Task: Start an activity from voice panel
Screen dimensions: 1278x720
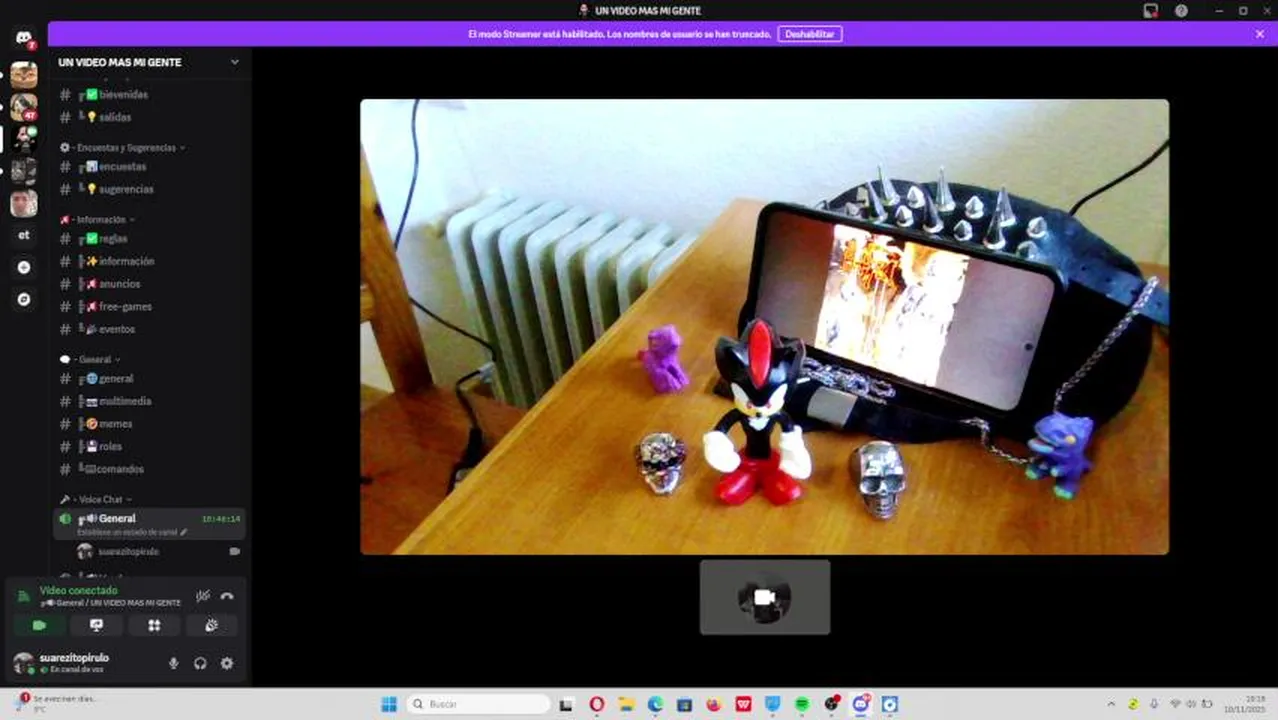Action: point(154,625)
